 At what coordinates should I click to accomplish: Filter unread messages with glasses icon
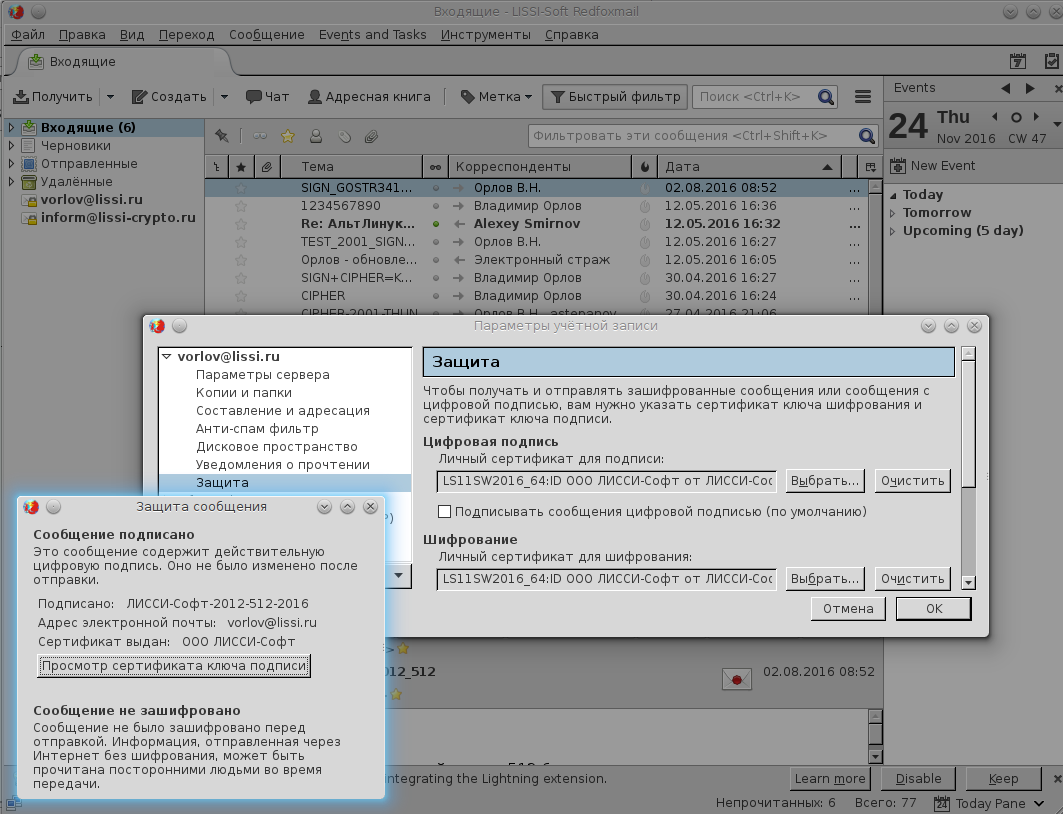tap(260, 136)
